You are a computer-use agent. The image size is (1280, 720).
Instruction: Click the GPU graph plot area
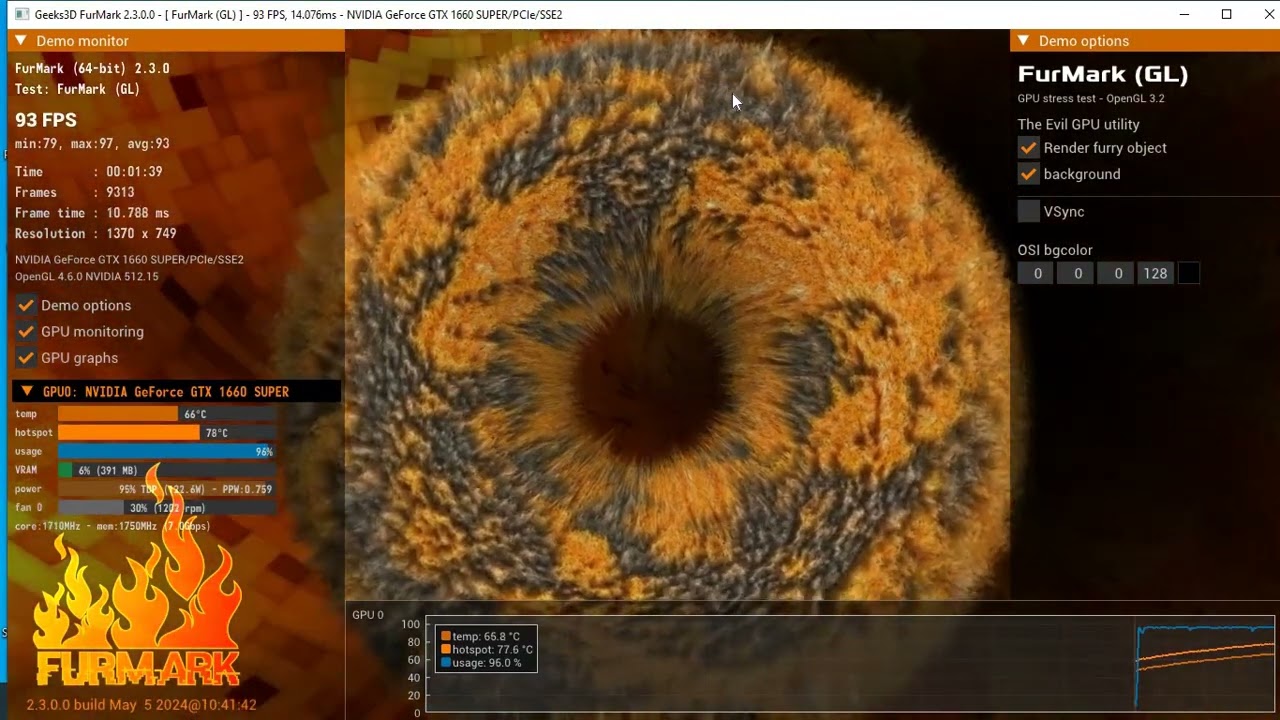click(850, 664)
